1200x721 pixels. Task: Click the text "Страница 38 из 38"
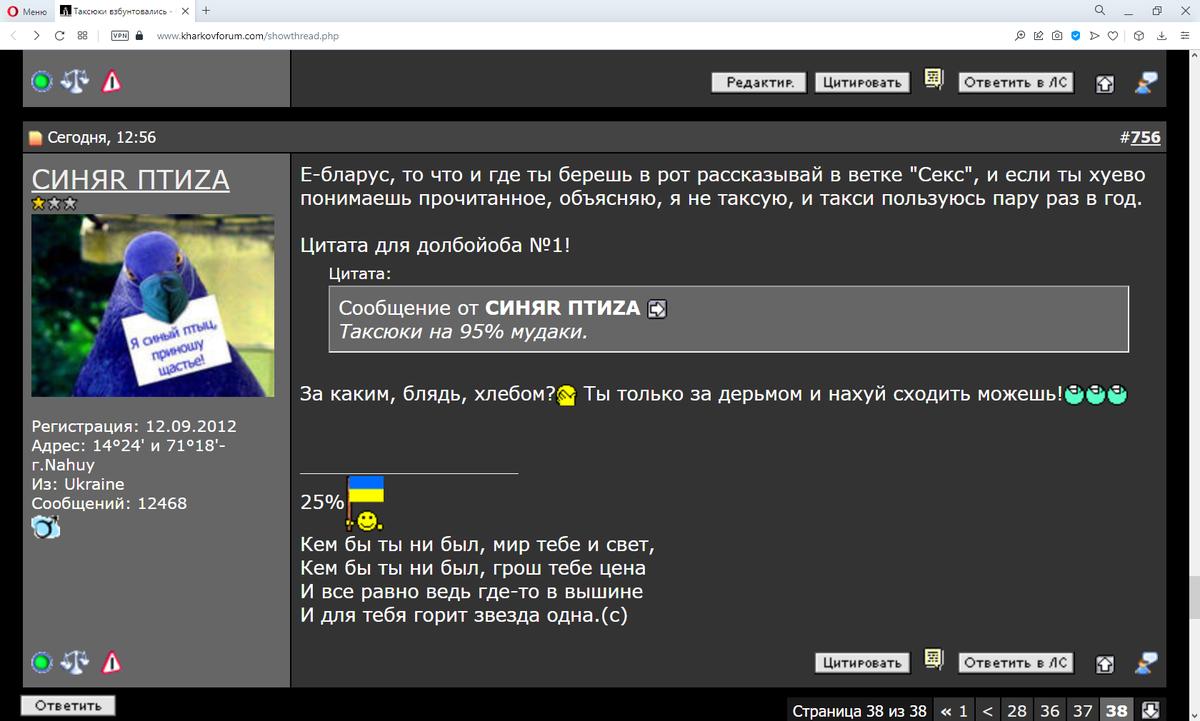[x=860, y=711]
